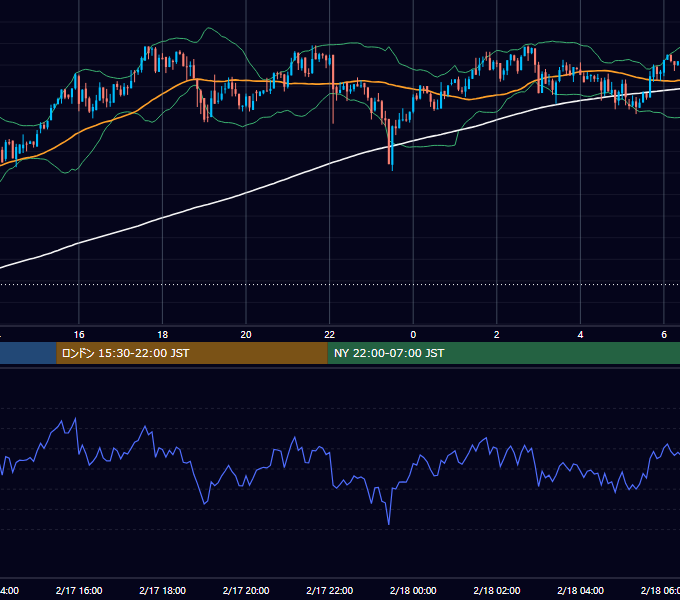Click the oscillator's highest peak near 16:00
This screenshot has width=680, height=600.
pos(75,420)
